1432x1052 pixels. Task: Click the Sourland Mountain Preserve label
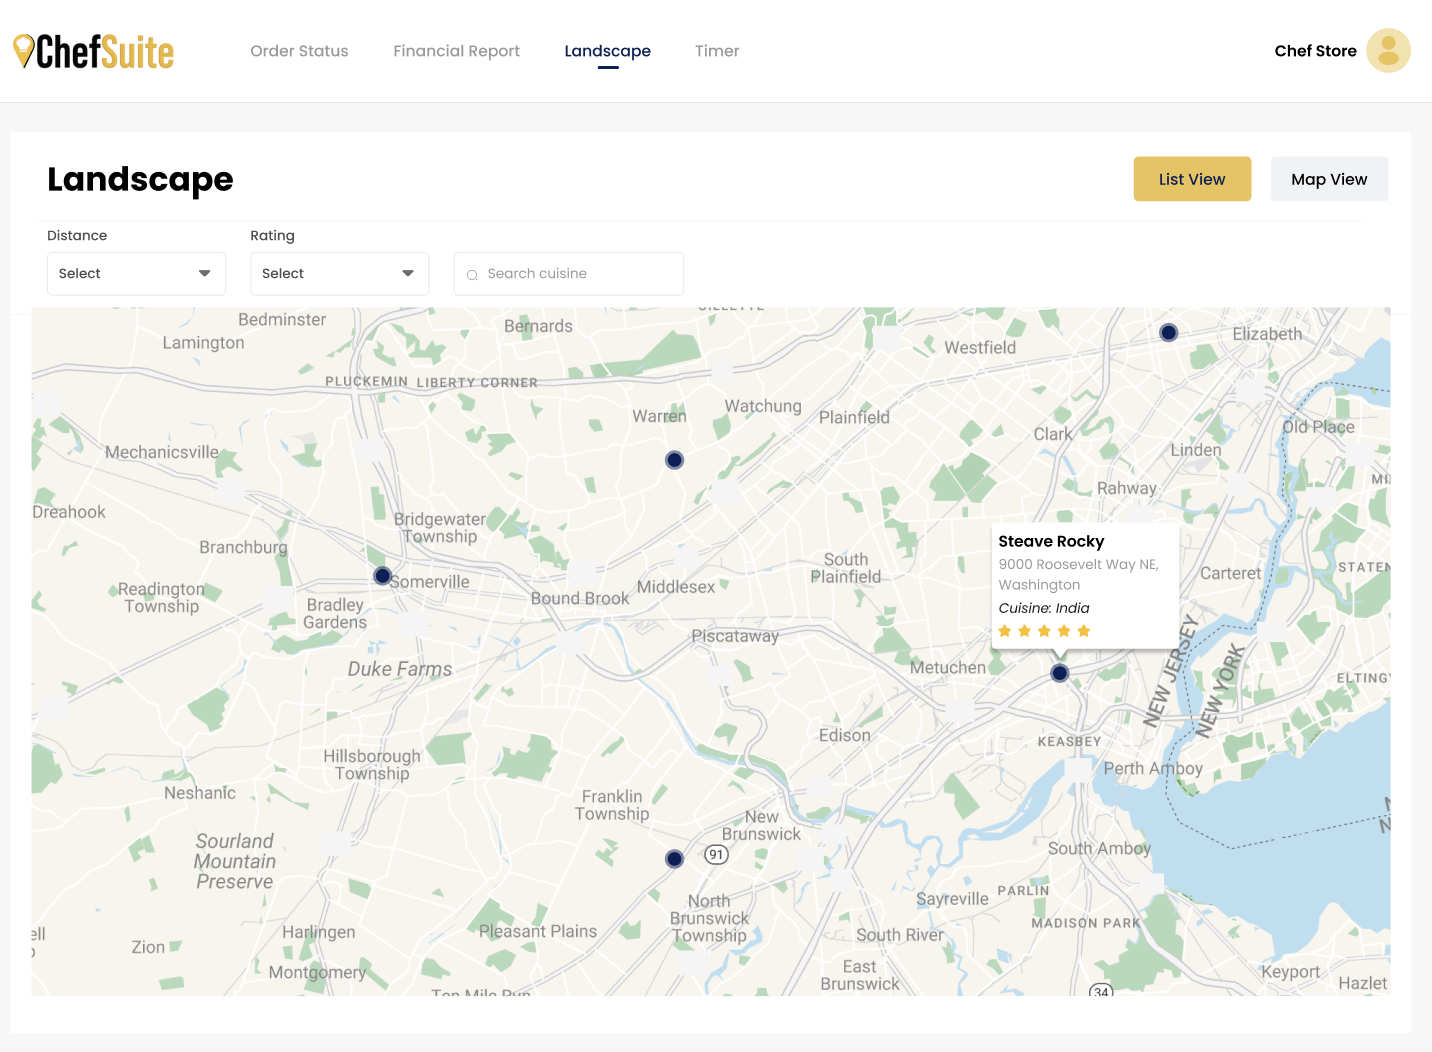pyautogui.click(x=235, y=861)
